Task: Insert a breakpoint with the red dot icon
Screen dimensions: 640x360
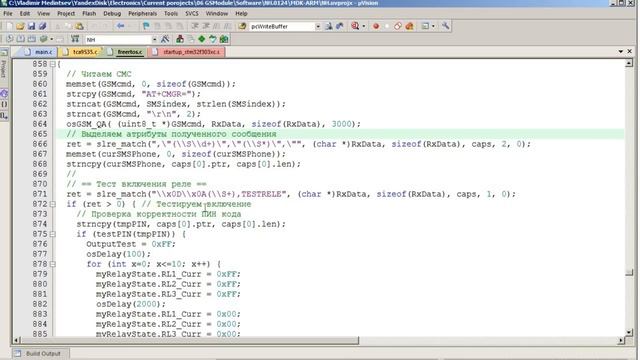Action: [376, 26]
